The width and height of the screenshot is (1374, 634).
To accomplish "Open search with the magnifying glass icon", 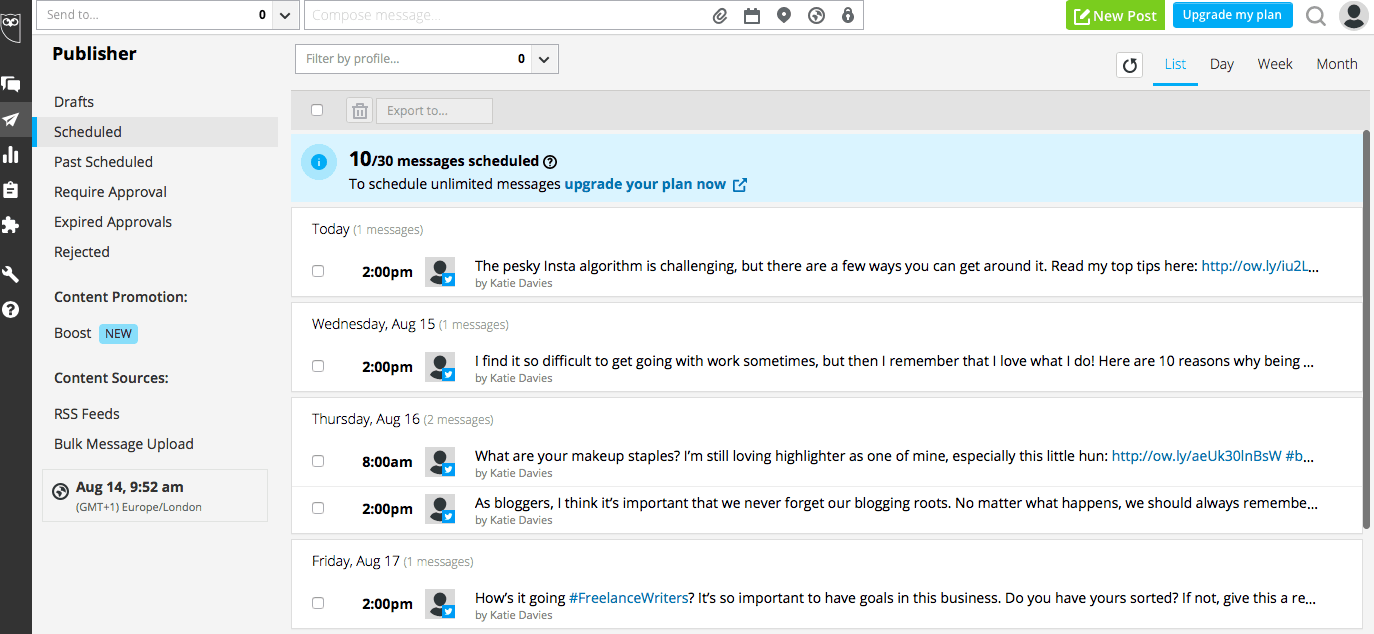I will (x=1316, y=15).
